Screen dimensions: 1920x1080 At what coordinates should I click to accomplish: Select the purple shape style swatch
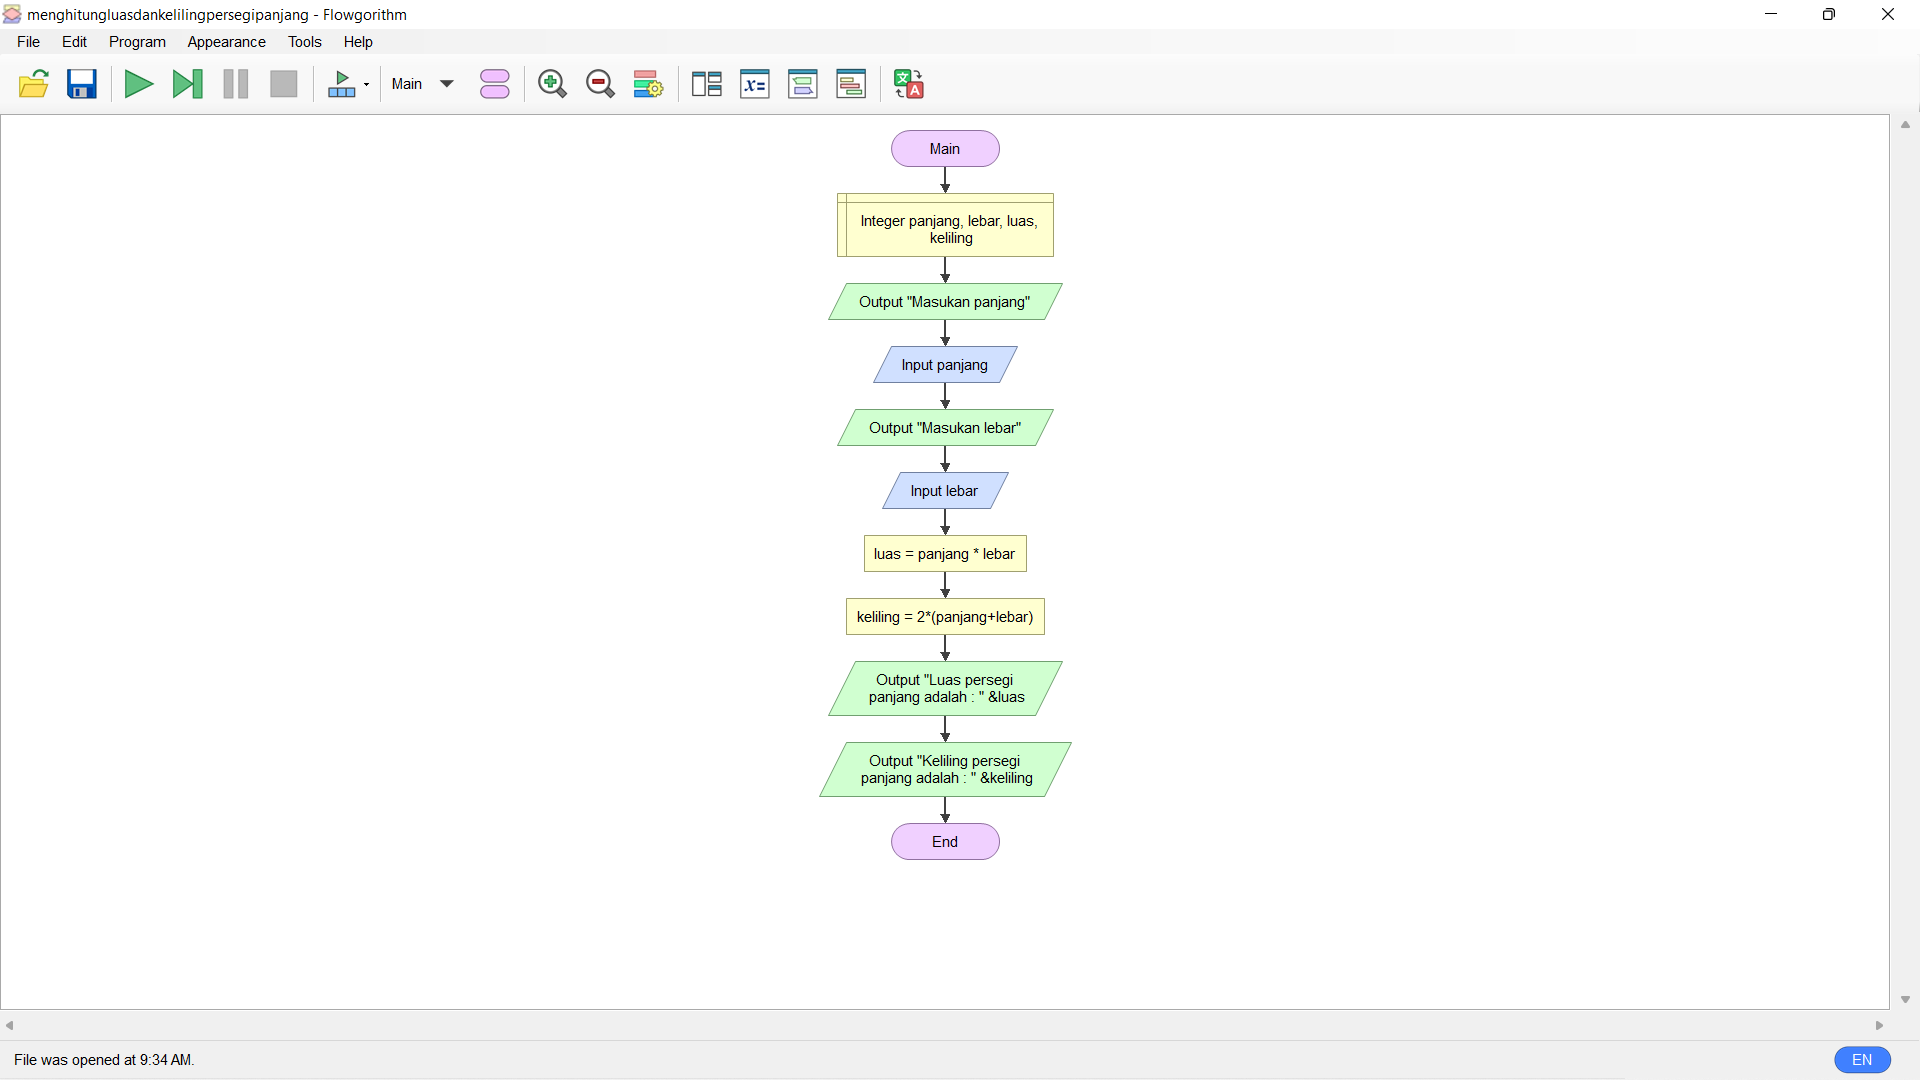coord(495,84)
